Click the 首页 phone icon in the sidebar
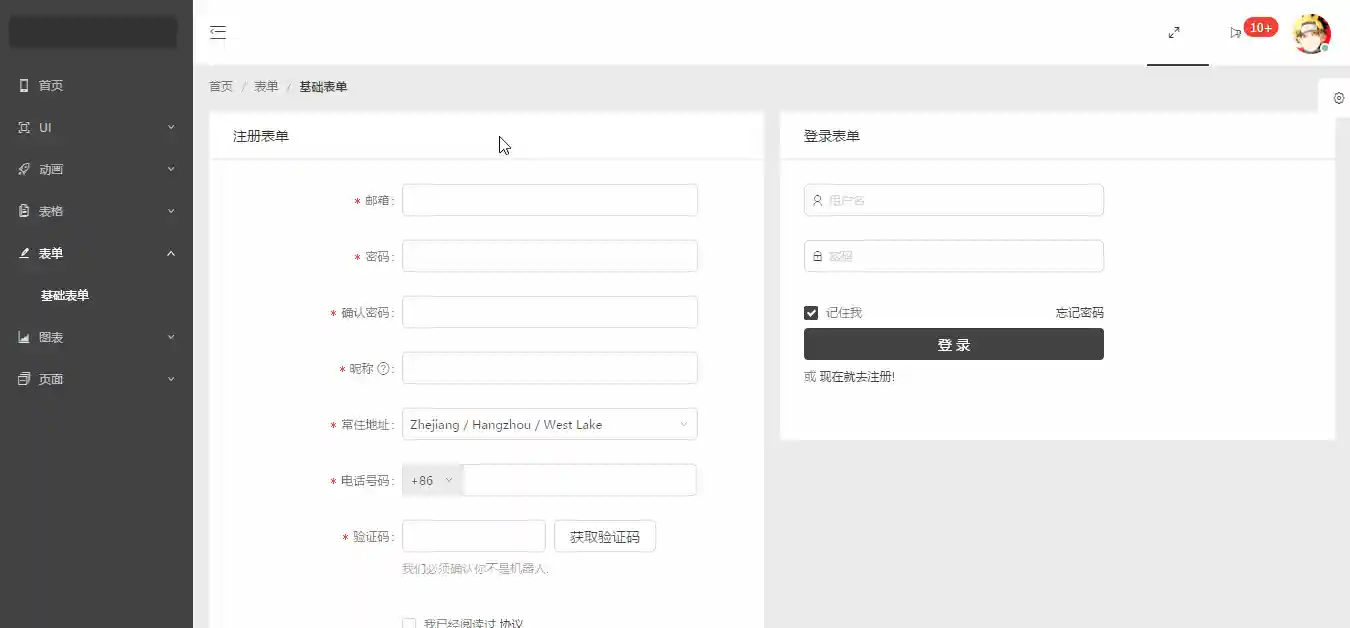 point(24,86)
